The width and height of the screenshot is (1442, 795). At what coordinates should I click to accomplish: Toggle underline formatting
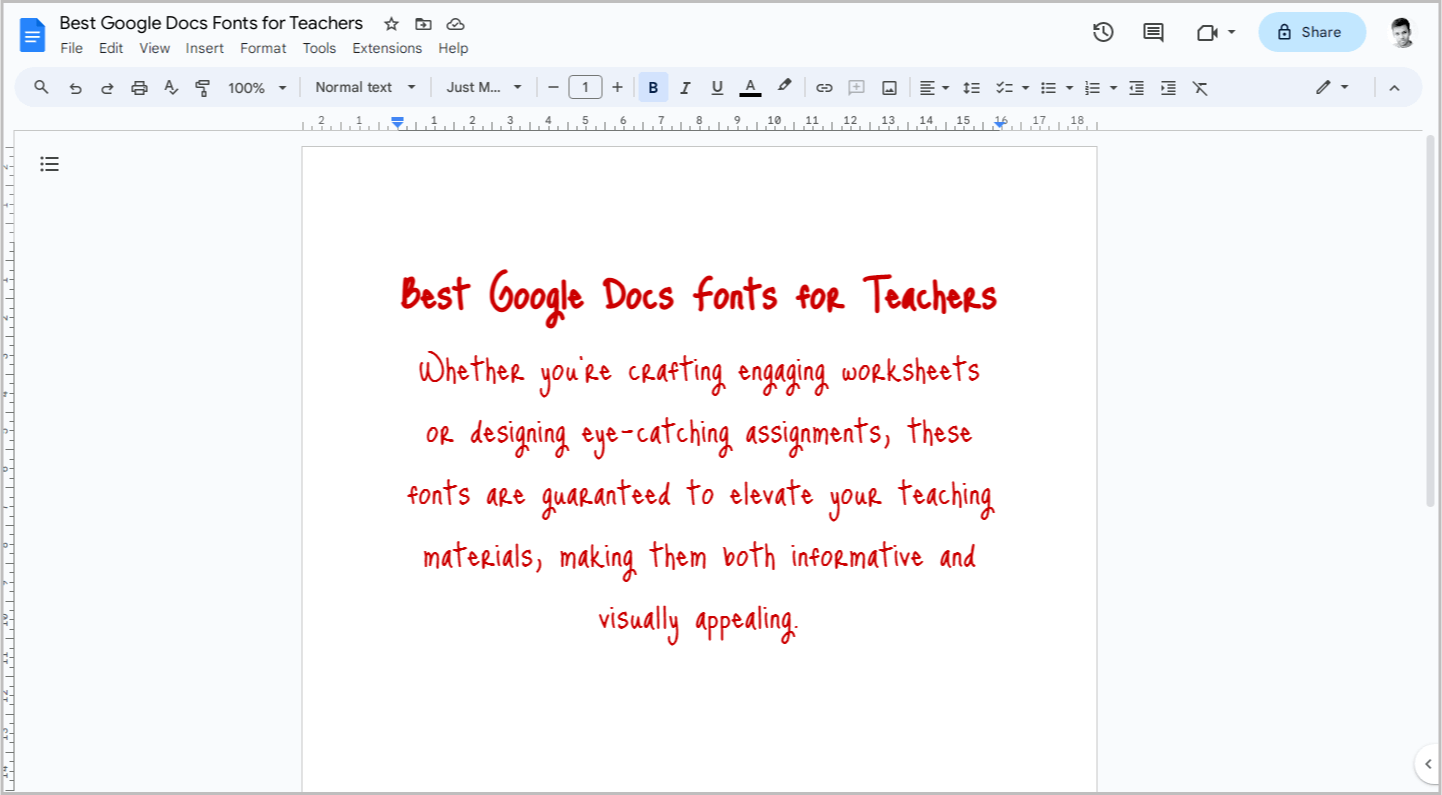pyautogui.click(x=717, y=88)
